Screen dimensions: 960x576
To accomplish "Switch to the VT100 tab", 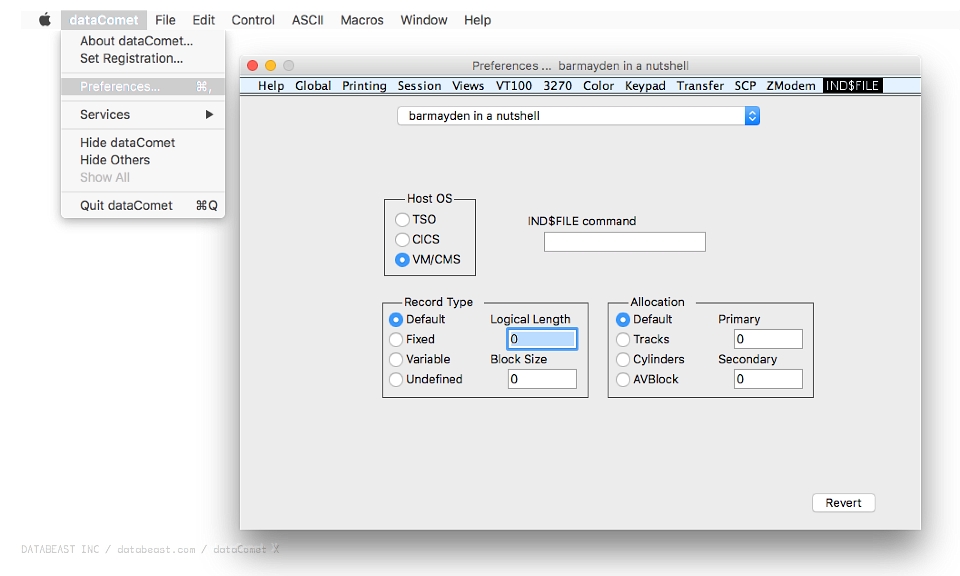I will point(514,86).
